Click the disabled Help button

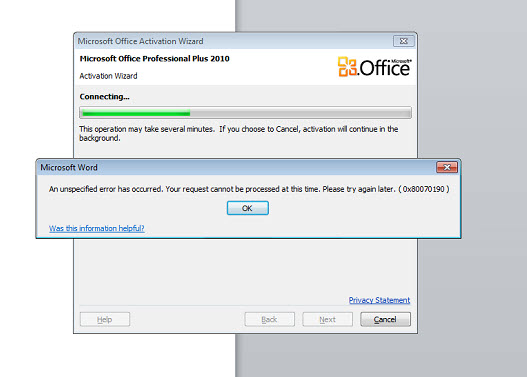(x=105, y=319)
